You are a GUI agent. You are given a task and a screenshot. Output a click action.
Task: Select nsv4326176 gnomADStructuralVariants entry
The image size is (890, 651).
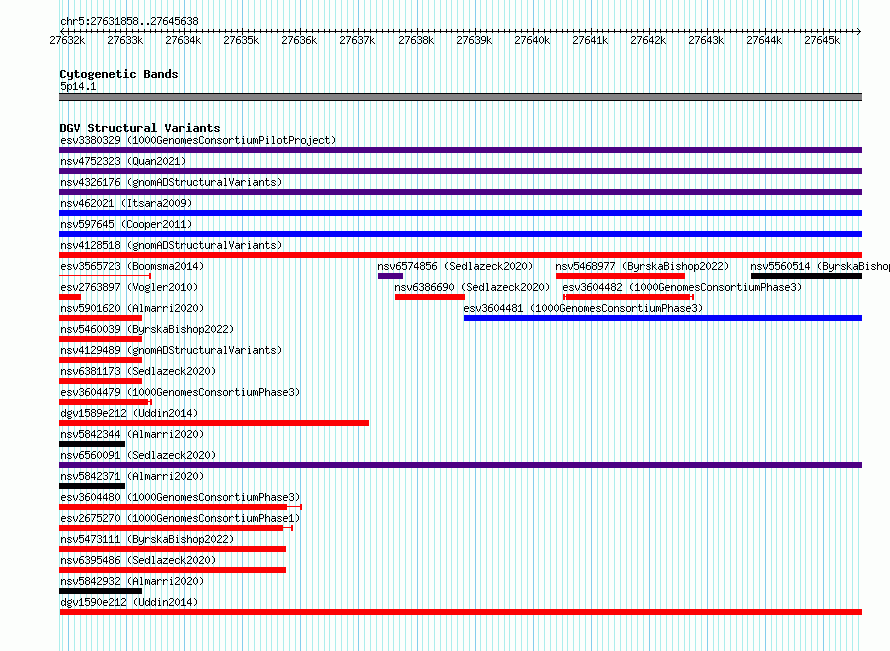point(171,182)
